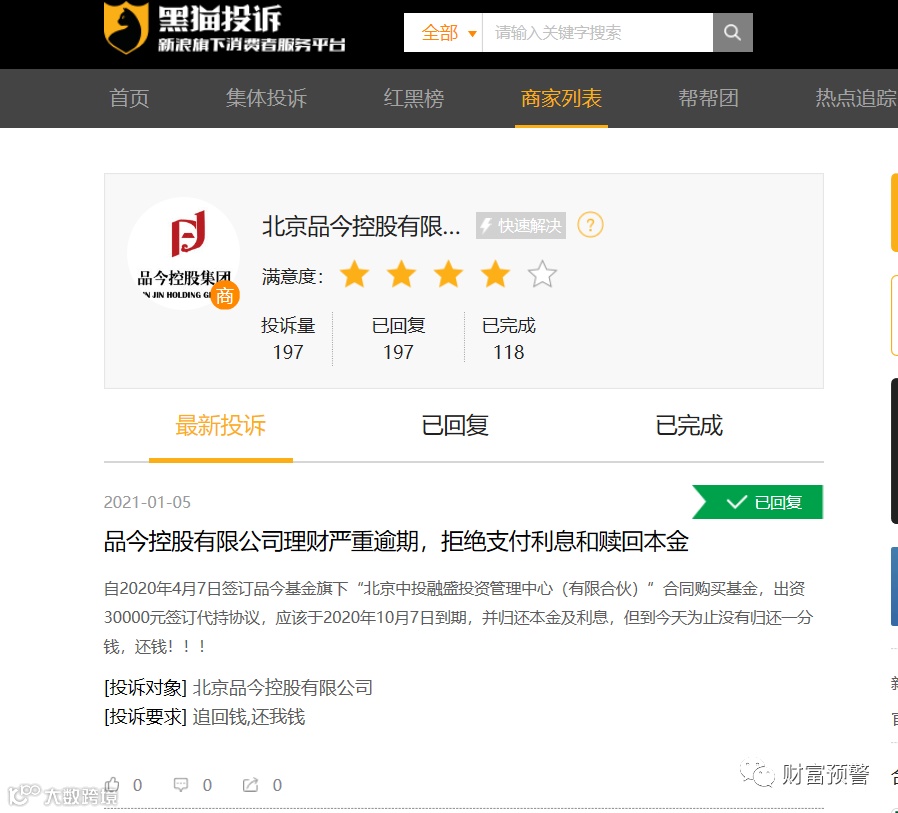This screenshot has height=813, width=898.
Task: Open complaint titled 品今控股有限公司理财严重逾期
Action: point(396,542)
